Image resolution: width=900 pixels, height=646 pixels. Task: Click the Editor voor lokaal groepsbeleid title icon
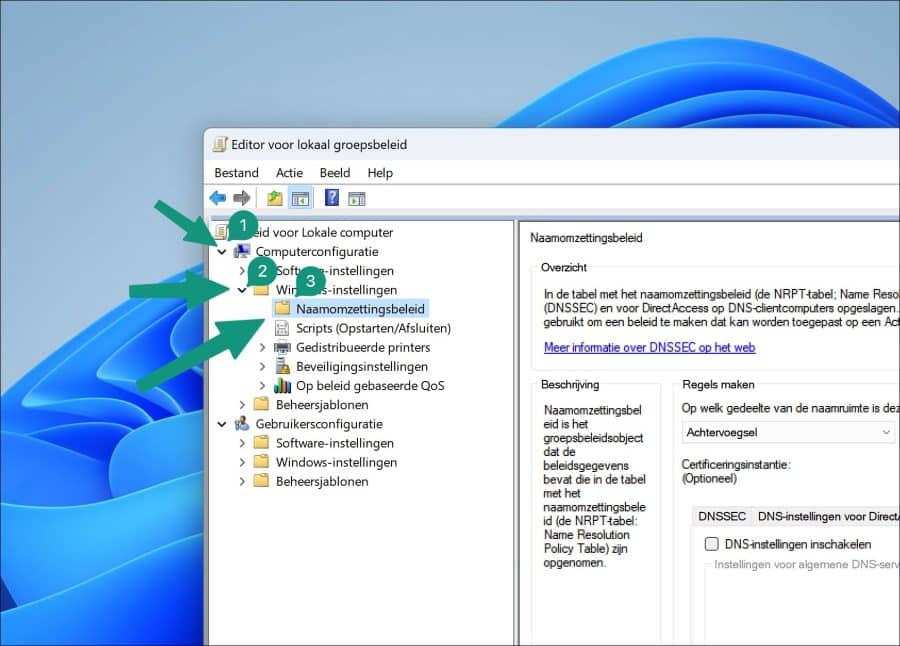(x=220, y=144)
